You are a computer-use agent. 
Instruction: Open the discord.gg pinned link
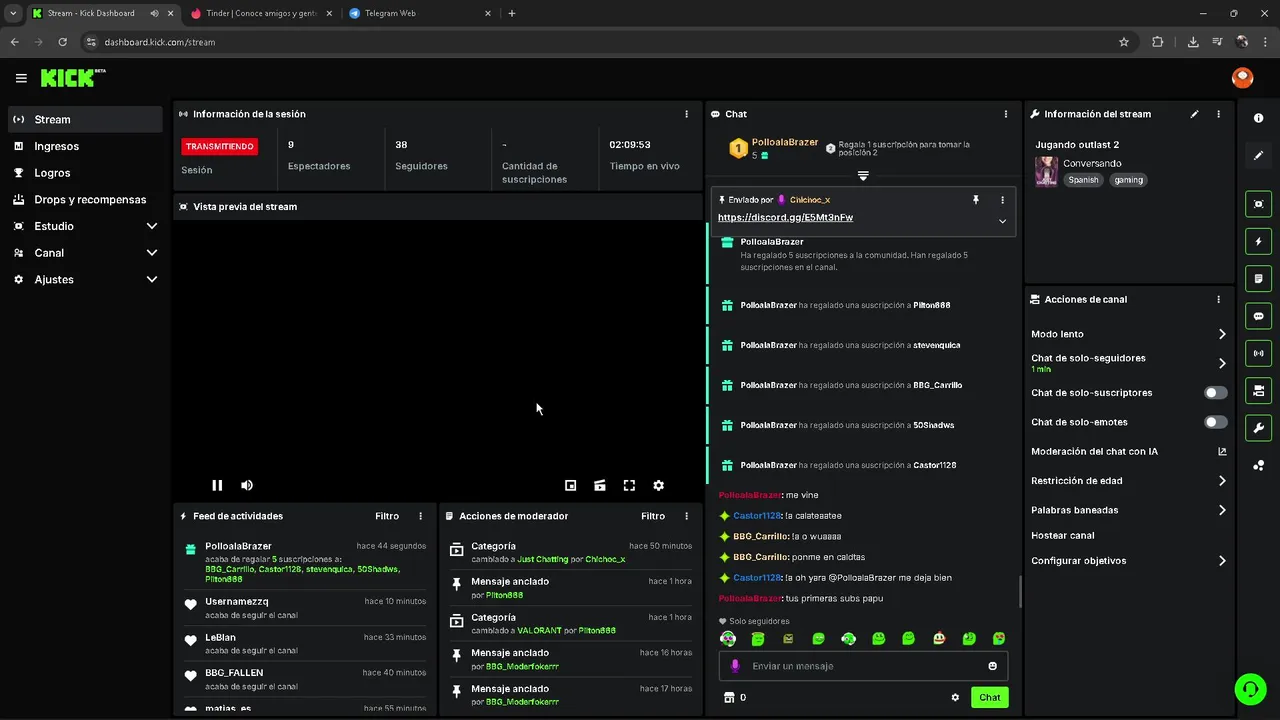[x=785, y=217]
